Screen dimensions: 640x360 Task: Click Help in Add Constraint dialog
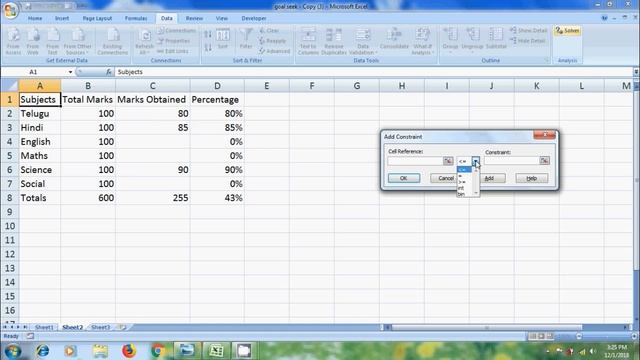click(531, 178)
